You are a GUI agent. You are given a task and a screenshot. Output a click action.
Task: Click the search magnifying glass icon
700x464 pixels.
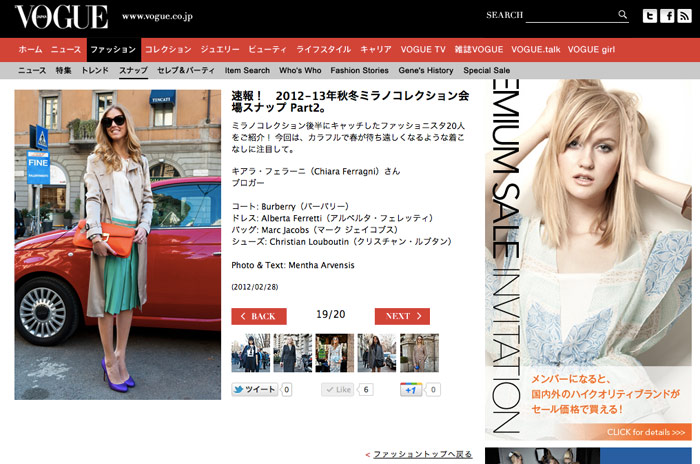click(x=622, y=15)
